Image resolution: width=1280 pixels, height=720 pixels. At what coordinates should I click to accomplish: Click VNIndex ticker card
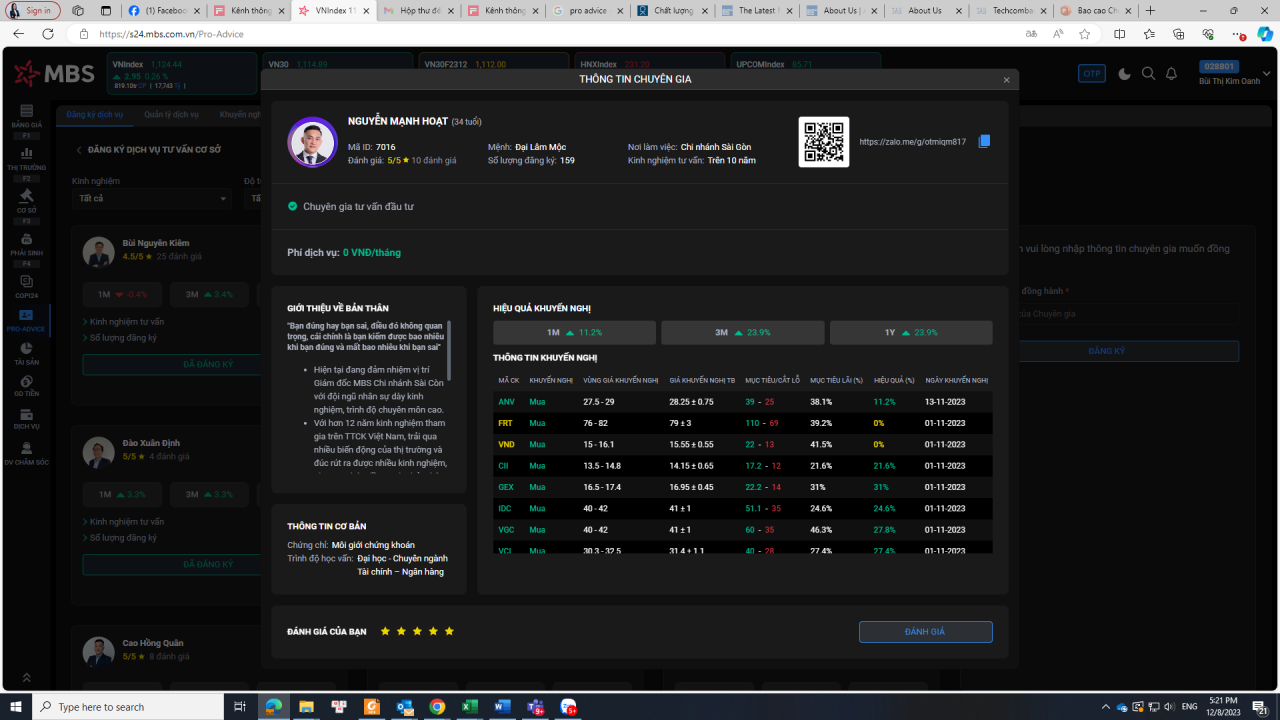(x=183, y=73)
